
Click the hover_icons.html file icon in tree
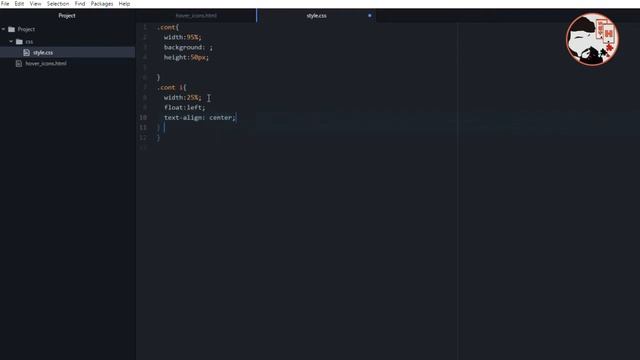point(18,64)
